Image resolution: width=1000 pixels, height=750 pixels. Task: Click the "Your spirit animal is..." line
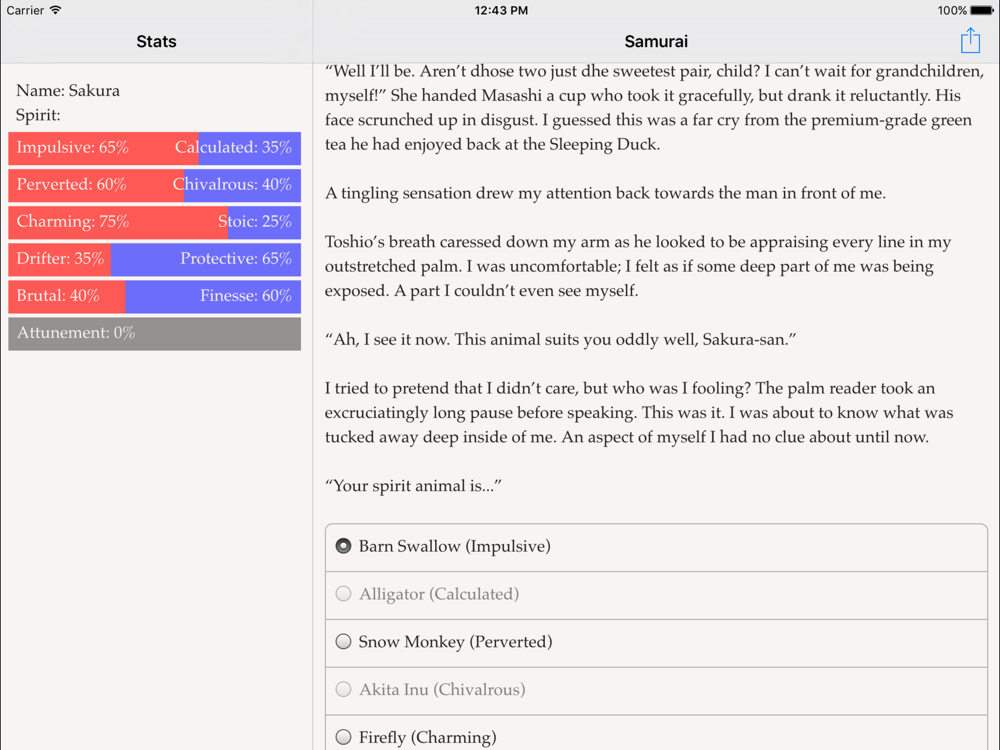coord(413,486)
